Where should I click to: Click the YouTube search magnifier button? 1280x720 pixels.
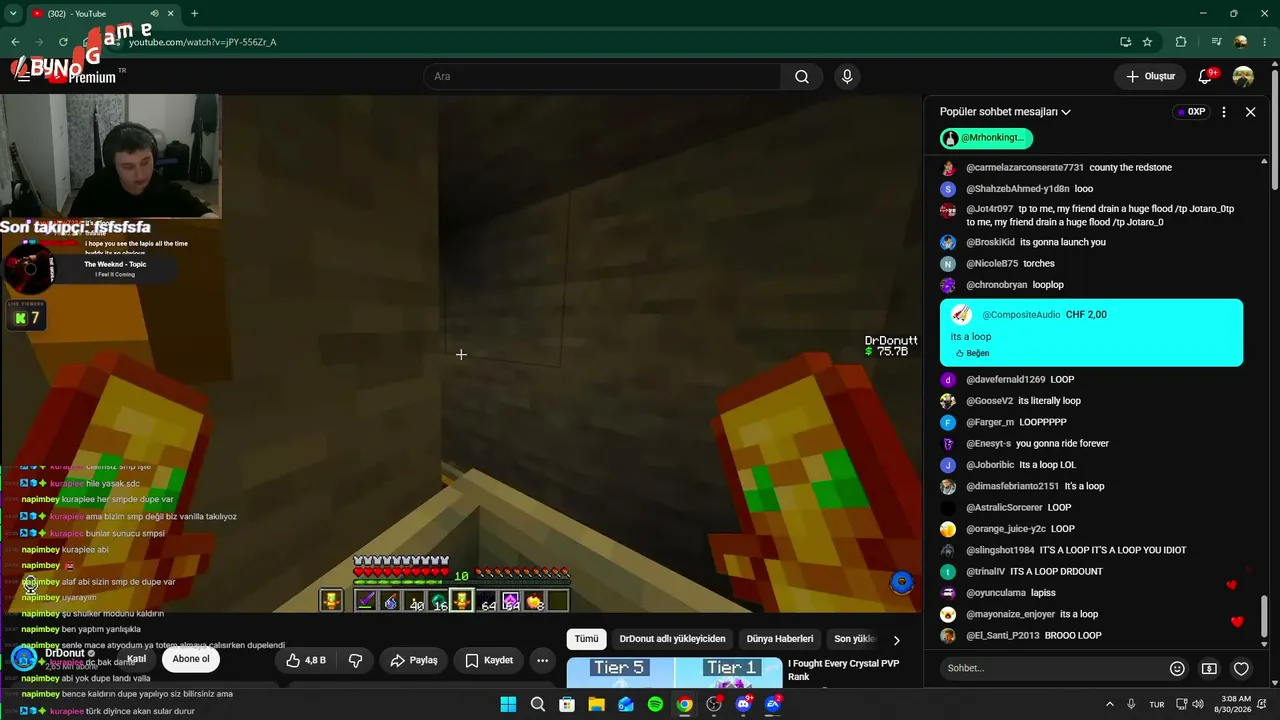(x=802, y=77)
